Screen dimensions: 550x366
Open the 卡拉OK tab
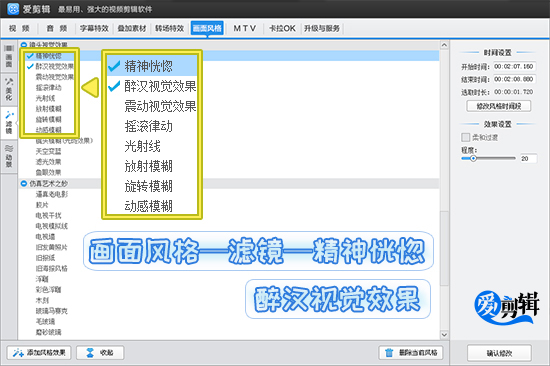(x=282, y=28)
